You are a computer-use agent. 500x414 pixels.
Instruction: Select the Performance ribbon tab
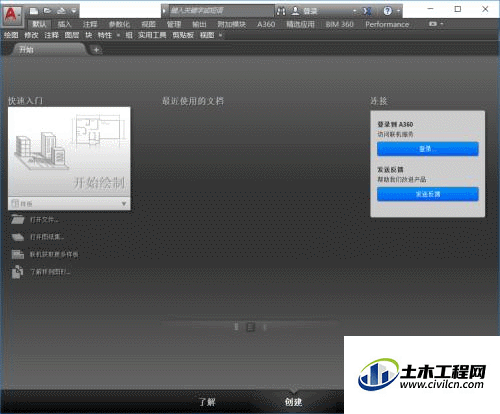pyautogui.click(x=387, y=24)
